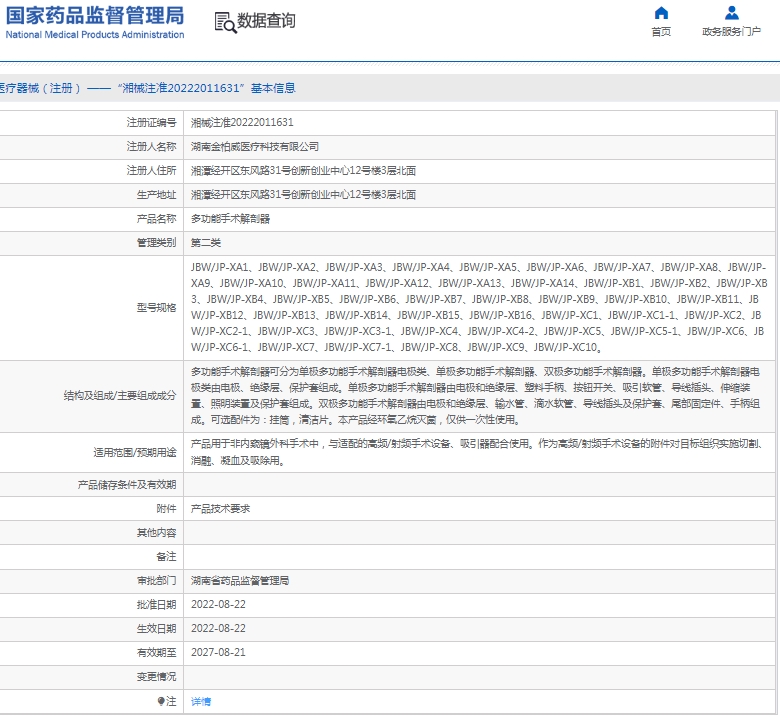
Task: Click the 国家药品监督管理局 logo
Action: coord(95,22)
